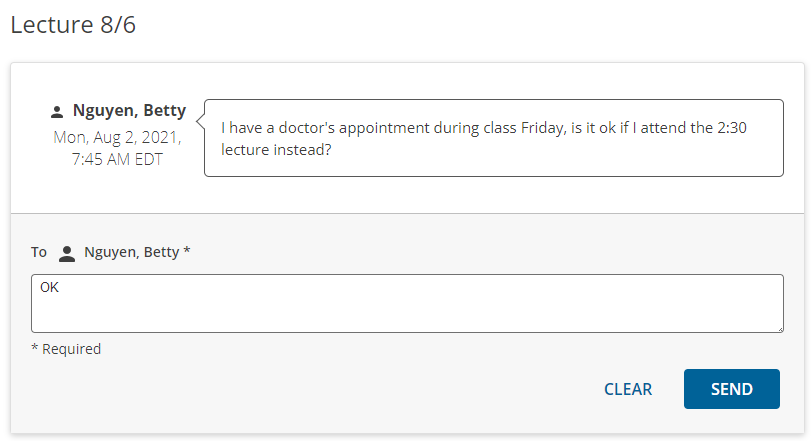Click the 7:45 AM EDT time text
811x441 pixels.
117,158
